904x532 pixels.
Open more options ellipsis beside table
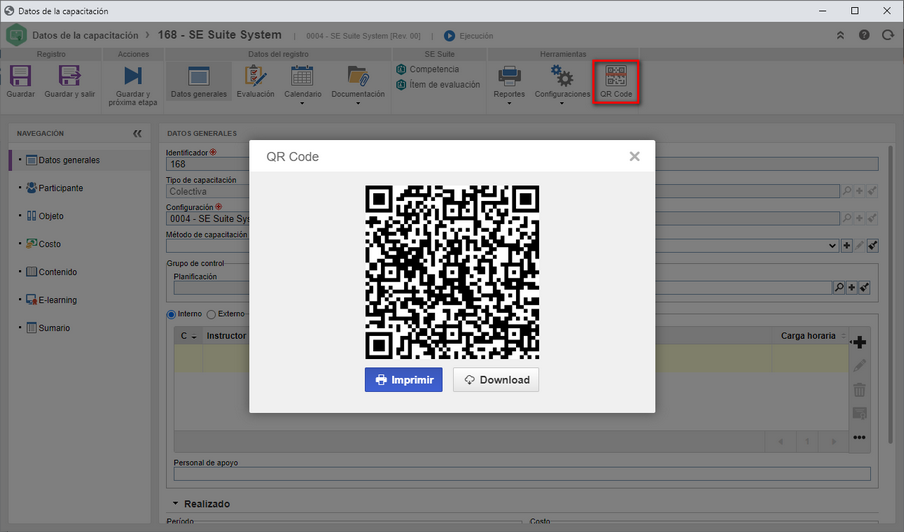coord(859,437)
